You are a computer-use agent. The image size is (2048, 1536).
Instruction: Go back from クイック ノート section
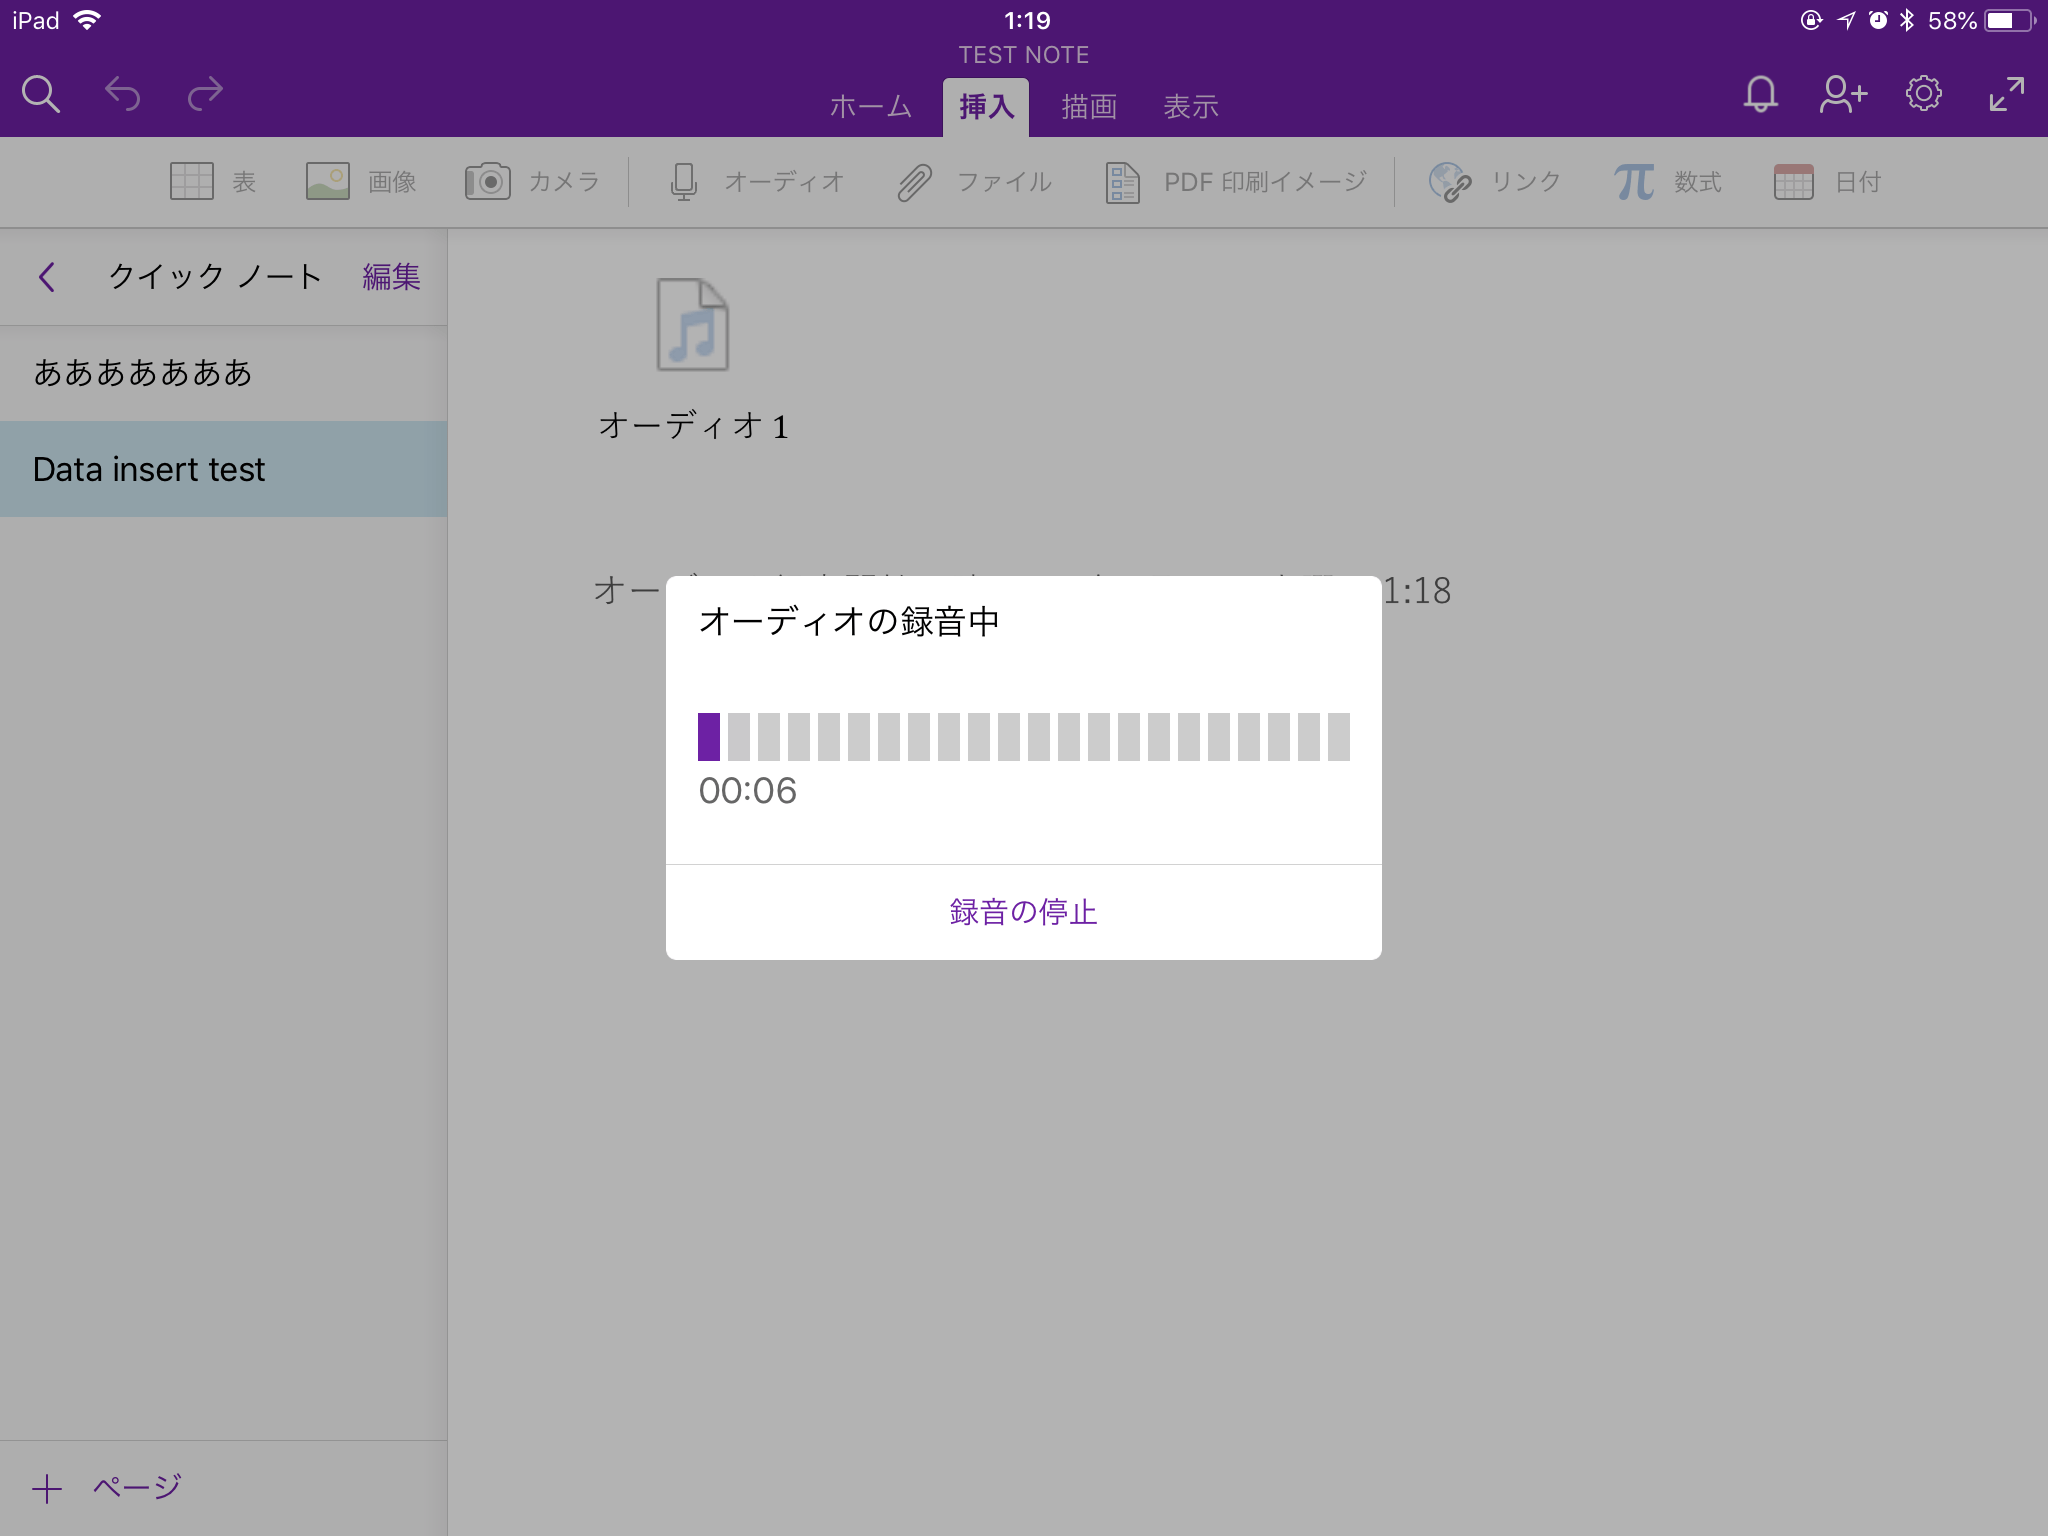(x=46, y=277)
